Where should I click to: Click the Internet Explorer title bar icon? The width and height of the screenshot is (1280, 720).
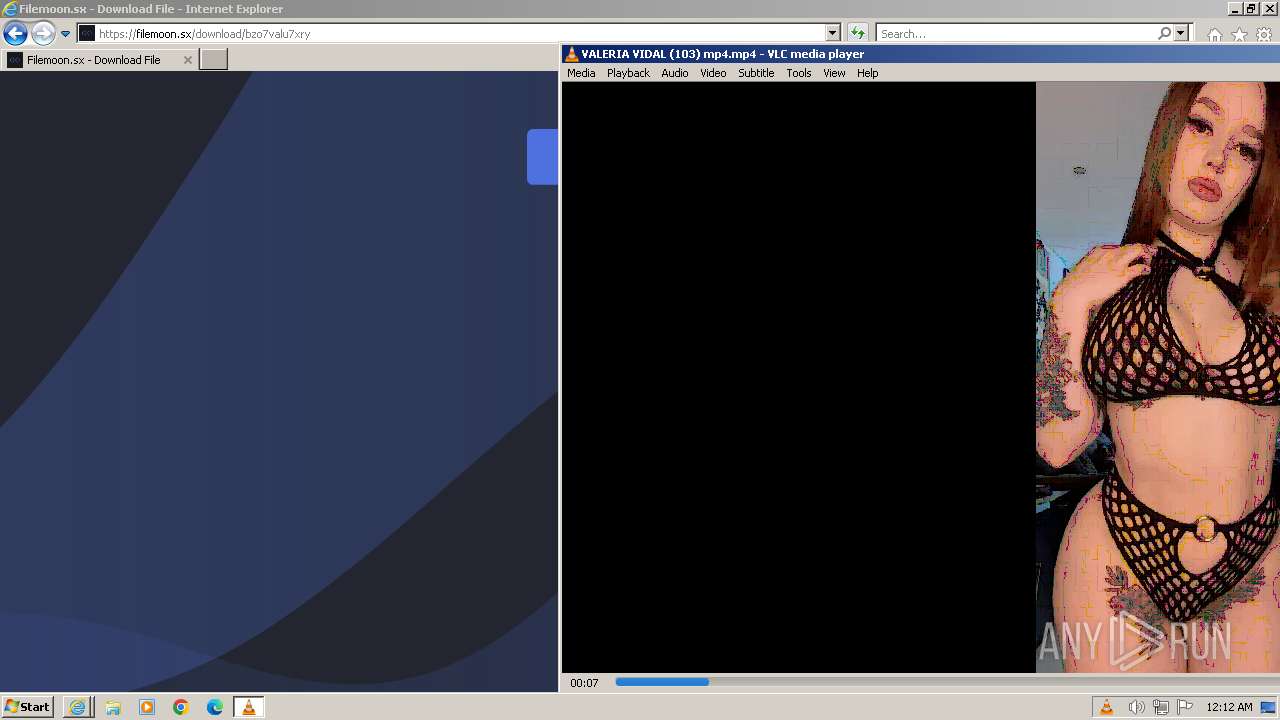(9, 9)
